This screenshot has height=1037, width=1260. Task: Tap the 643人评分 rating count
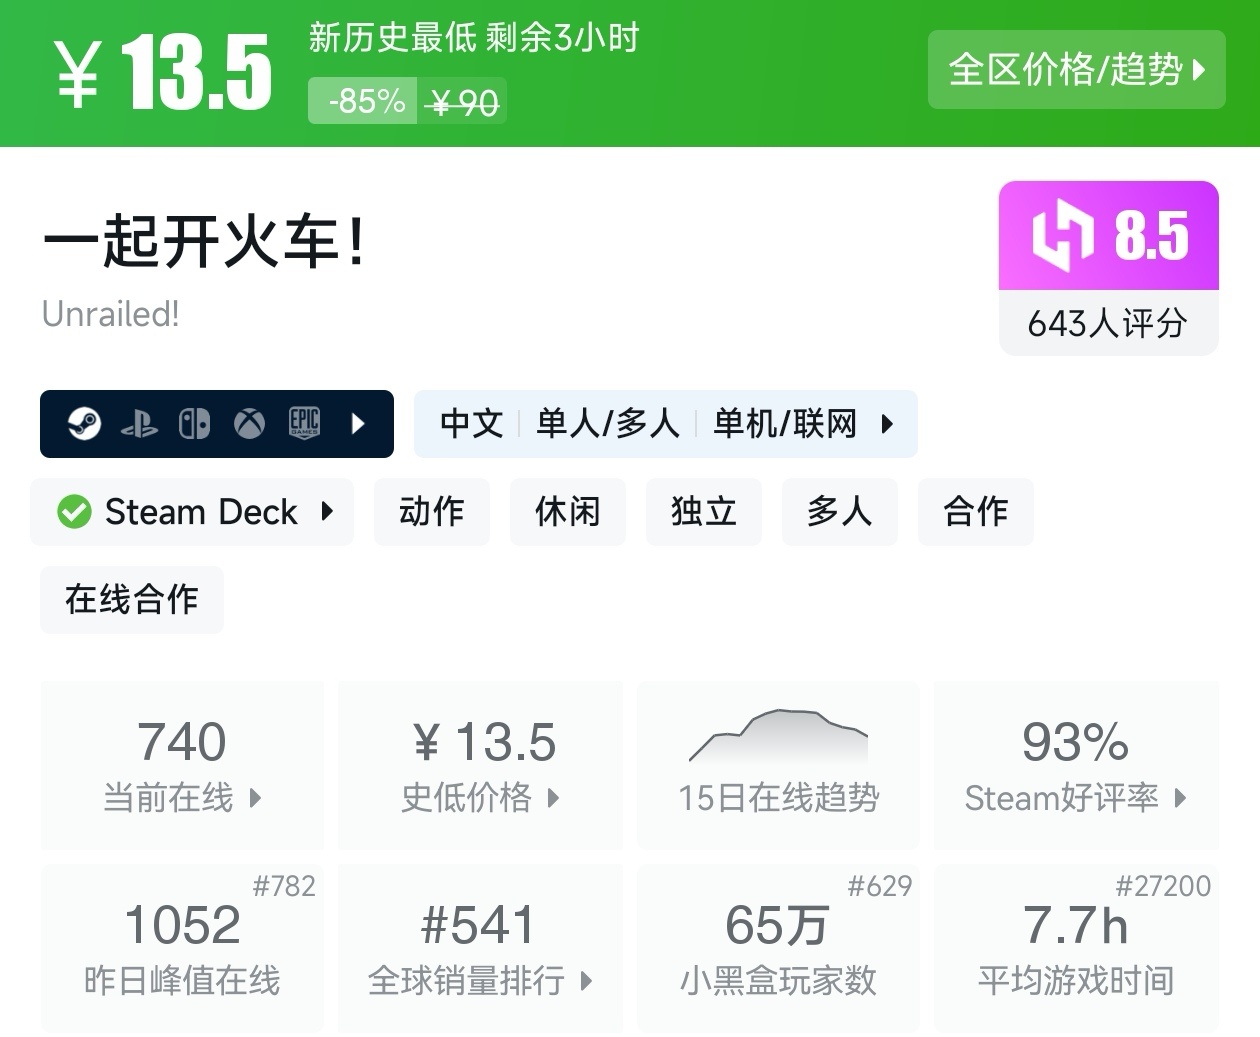[x=1108, y=323]
